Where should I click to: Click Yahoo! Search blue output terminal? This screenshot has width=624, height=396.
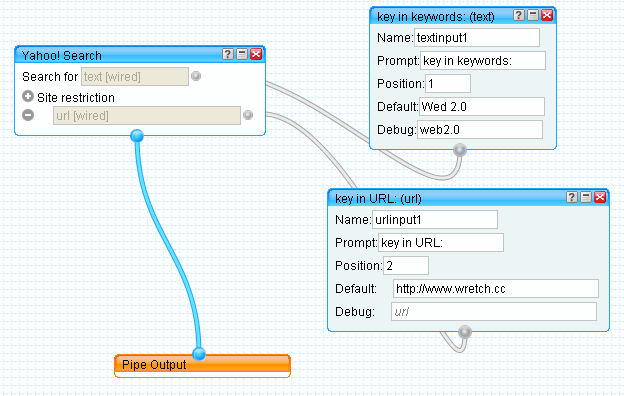pos(137,136)
